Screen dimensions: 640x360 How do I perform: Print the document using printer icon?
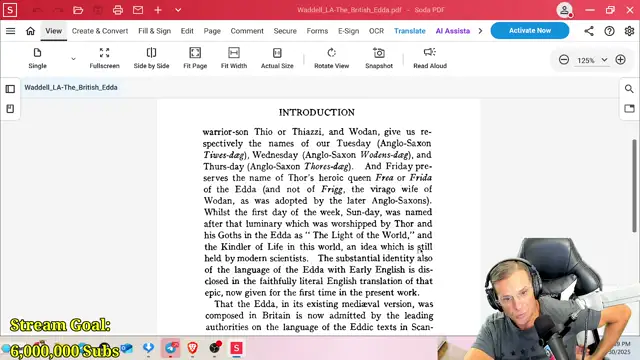(118, 10)
